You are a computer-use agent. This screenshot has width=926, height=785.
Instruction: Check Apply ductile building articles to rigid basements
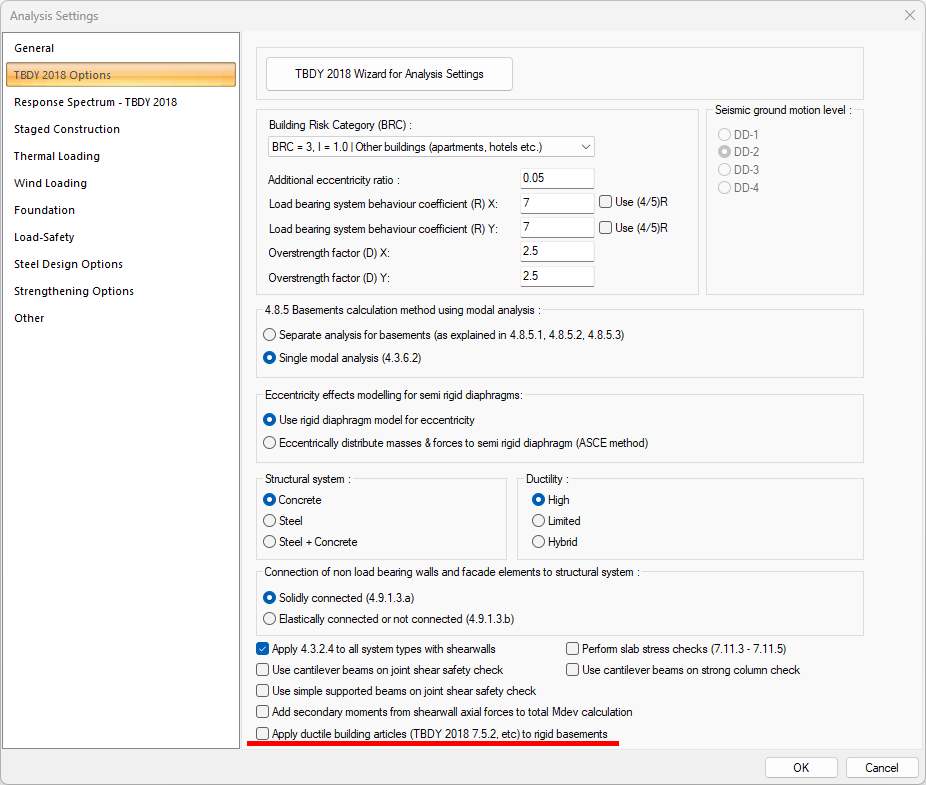[x=263, y=734]
